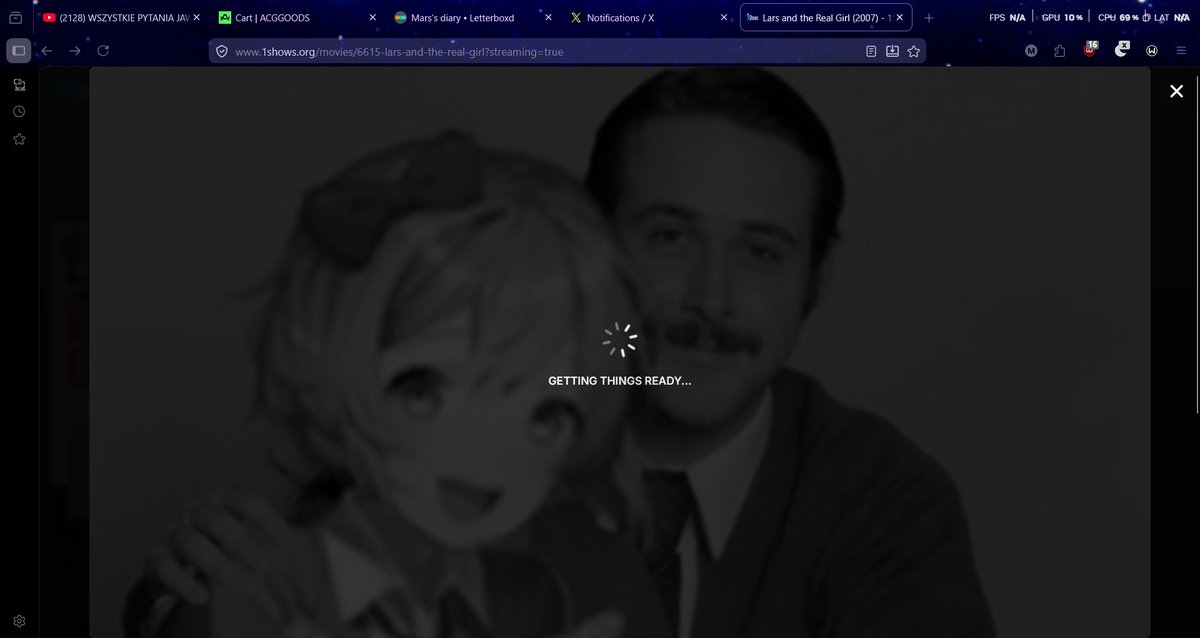Screen dimensions: 1200x638
Task: Close the YouTube tab
Action: point(196,18)
